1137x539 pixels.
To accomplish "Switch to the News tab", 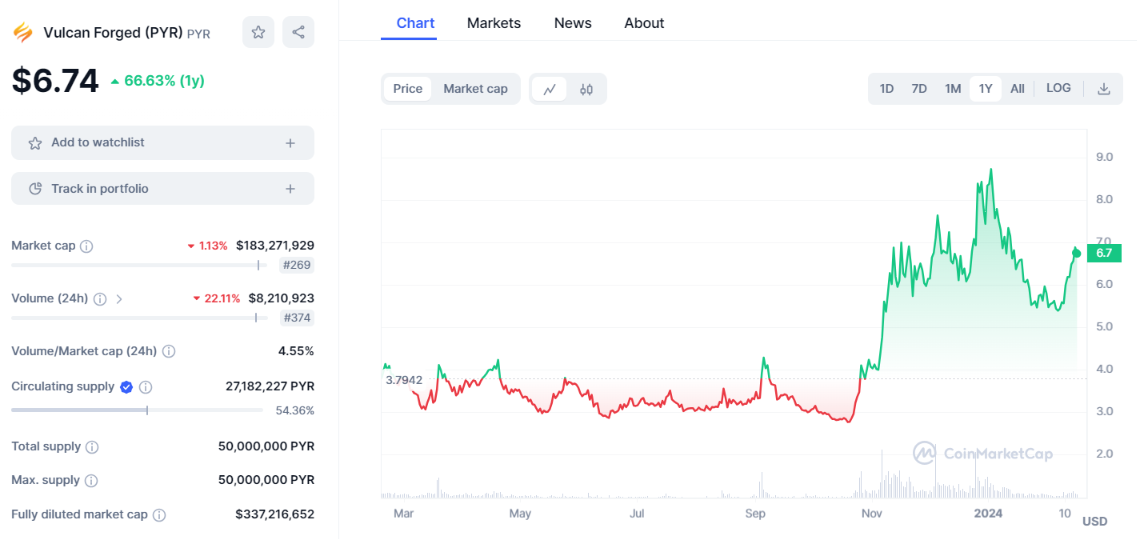I will click(573, 23).
